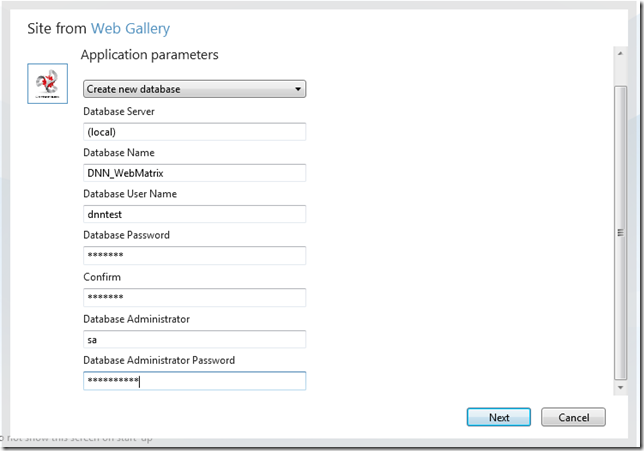644x451 pixels.
Task: Focus the Database User Name field
Action: coord(194,214)
